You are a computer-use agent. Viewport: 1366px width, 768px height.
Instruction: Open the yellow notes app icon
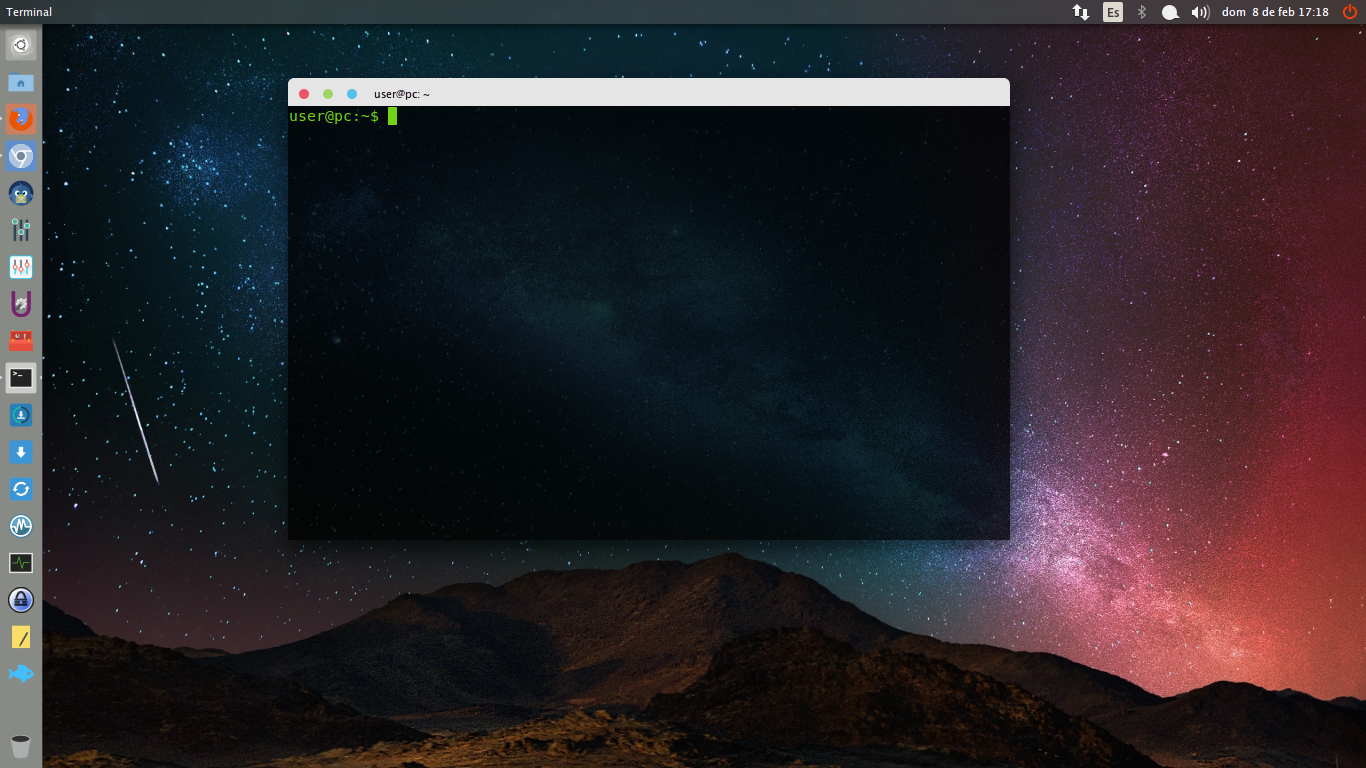point(21,637)
